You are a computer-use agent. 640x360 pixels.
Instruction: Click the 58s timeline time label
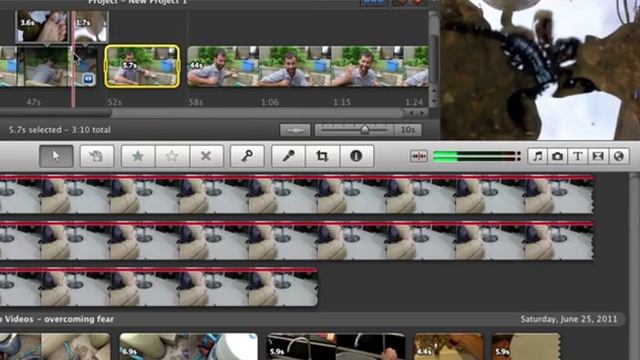(x=196, y=102)
